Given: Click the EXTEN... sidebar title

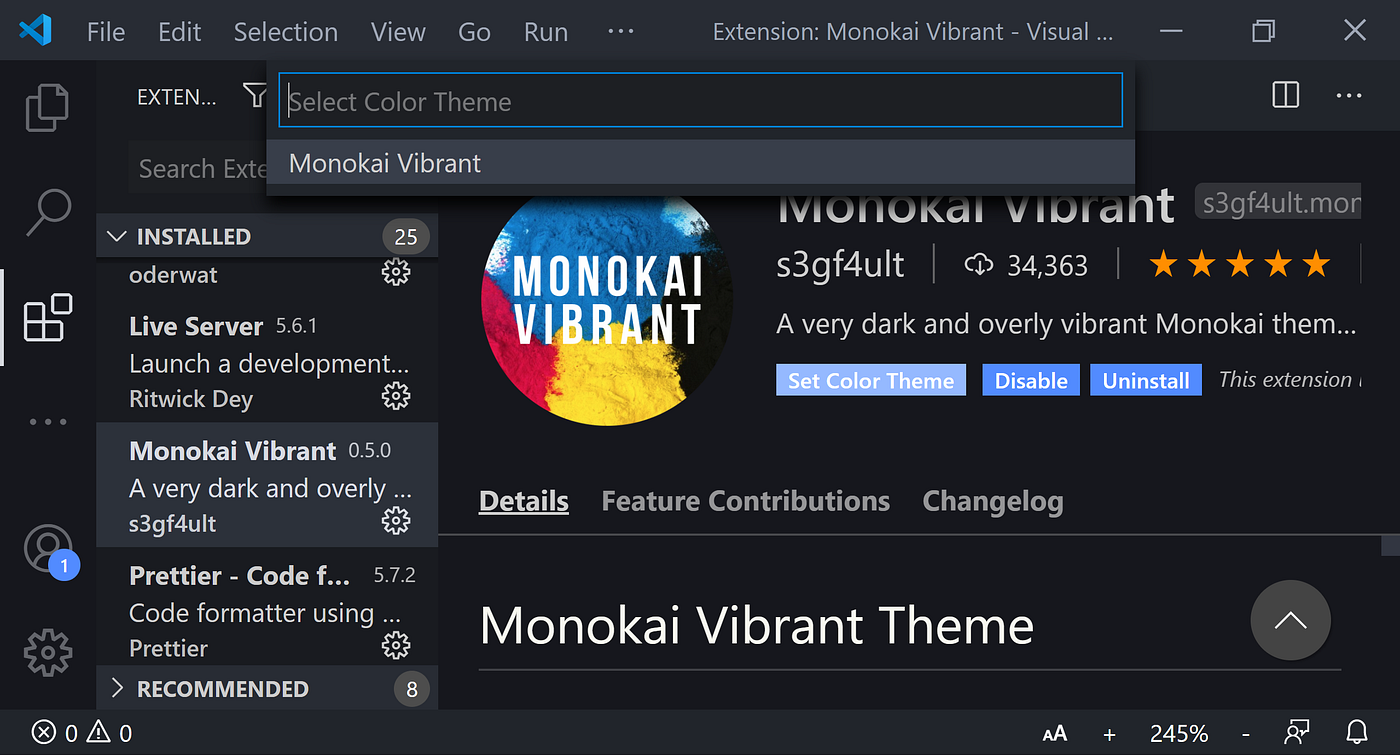Looking at the screenshot, I should 176,97.
